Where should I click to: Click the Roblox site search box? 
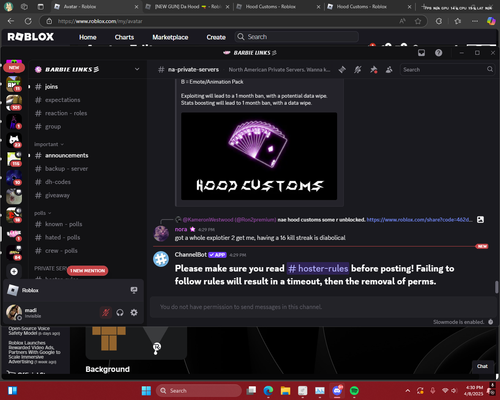[297, 37]
